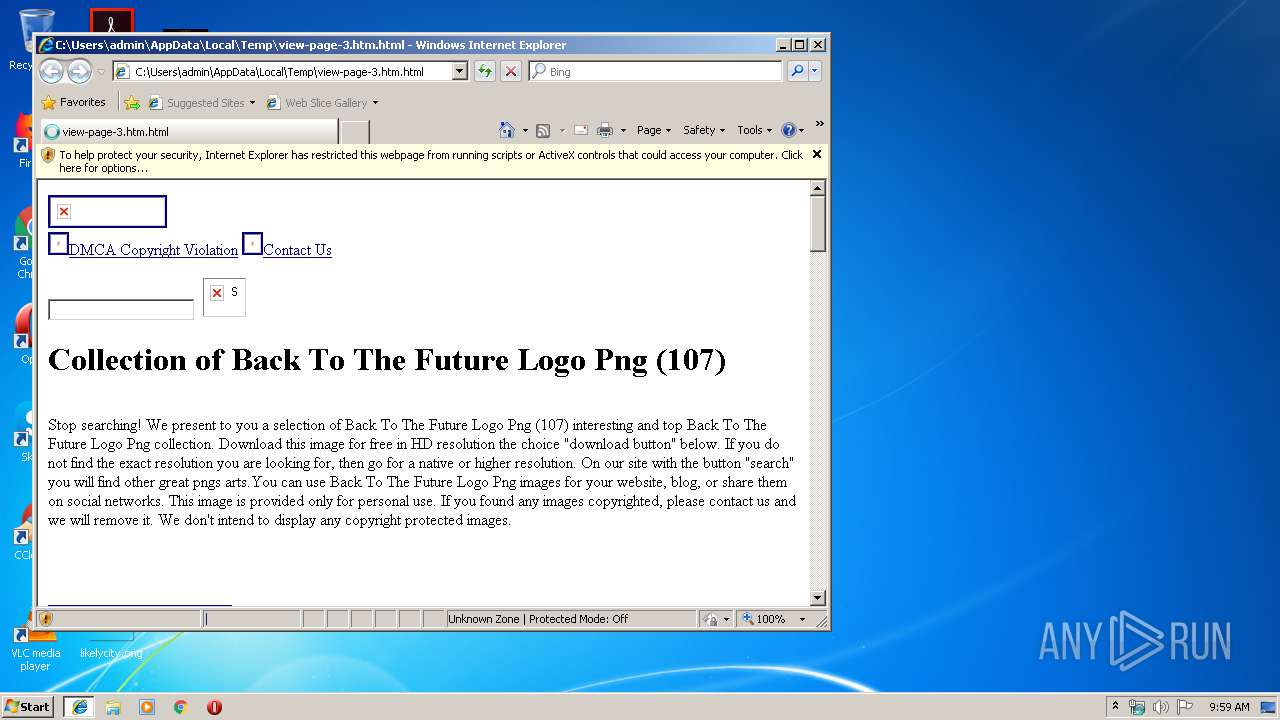The image size is (1280, 720).
Task: Click the vertical scrollbar thumb
Action: pos(817,224)
